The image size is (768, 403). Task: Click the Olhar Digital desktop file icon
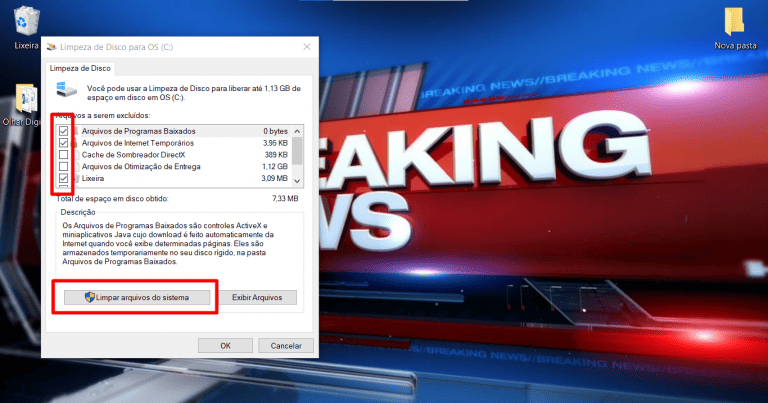click(26, 102)
